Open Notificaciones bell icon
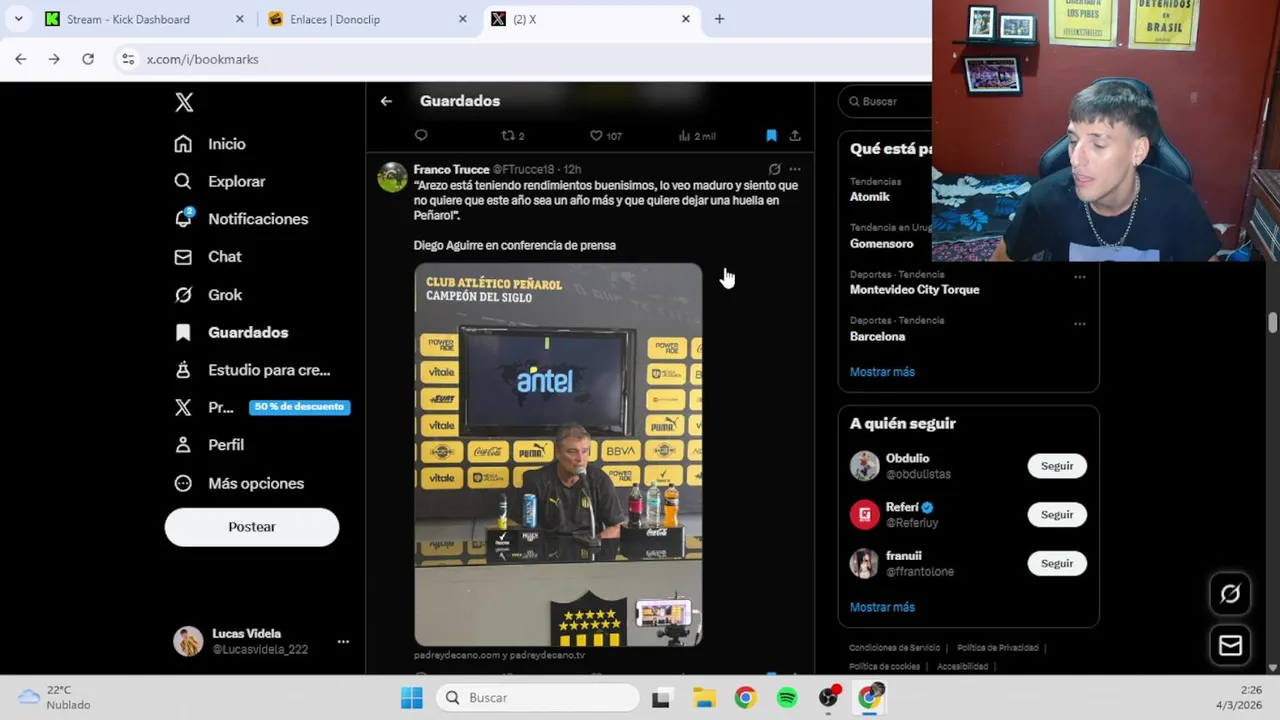The height and width of the screenshot is (720, 1280). (x=183, y=218)
